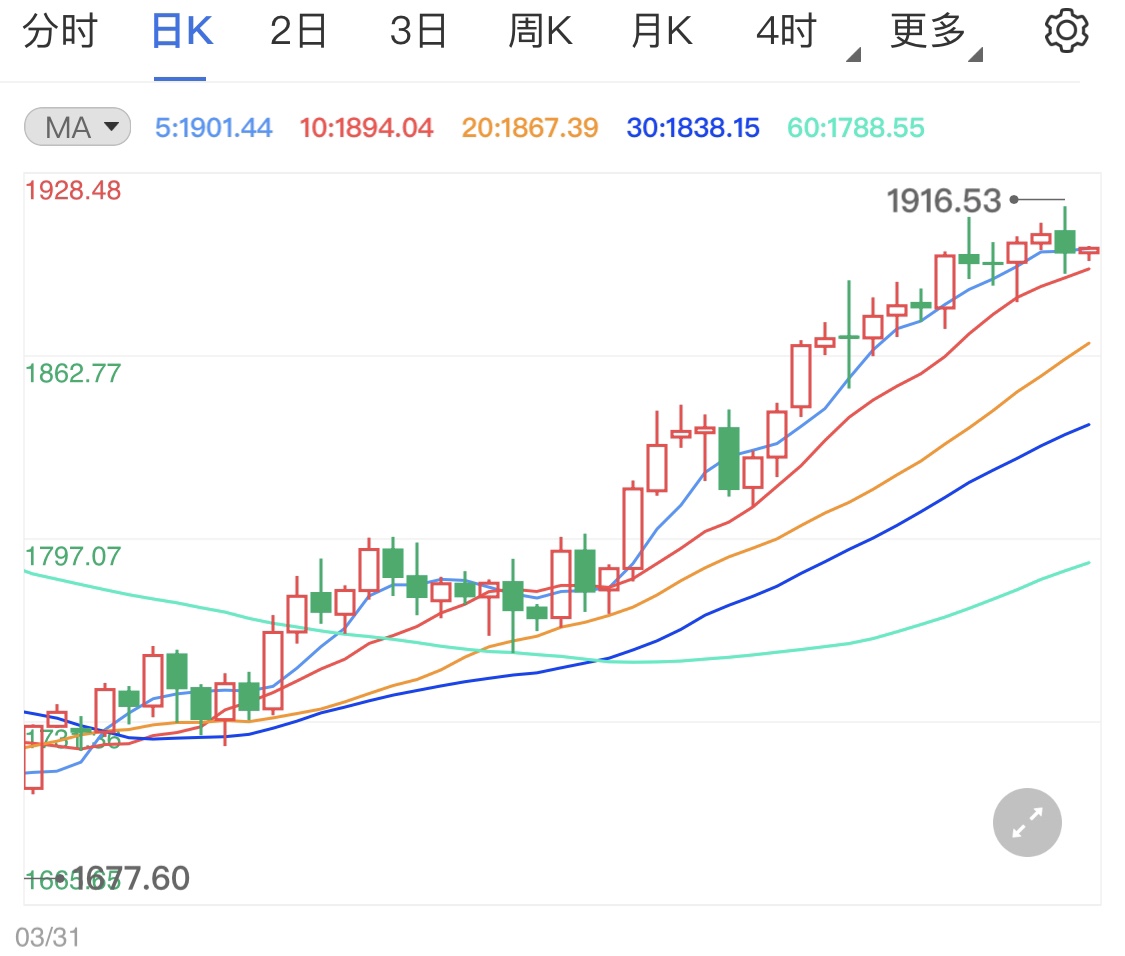Click the 03/31 date label
Viewport: 1125px width, 956px height.
(x=47, y=937)
